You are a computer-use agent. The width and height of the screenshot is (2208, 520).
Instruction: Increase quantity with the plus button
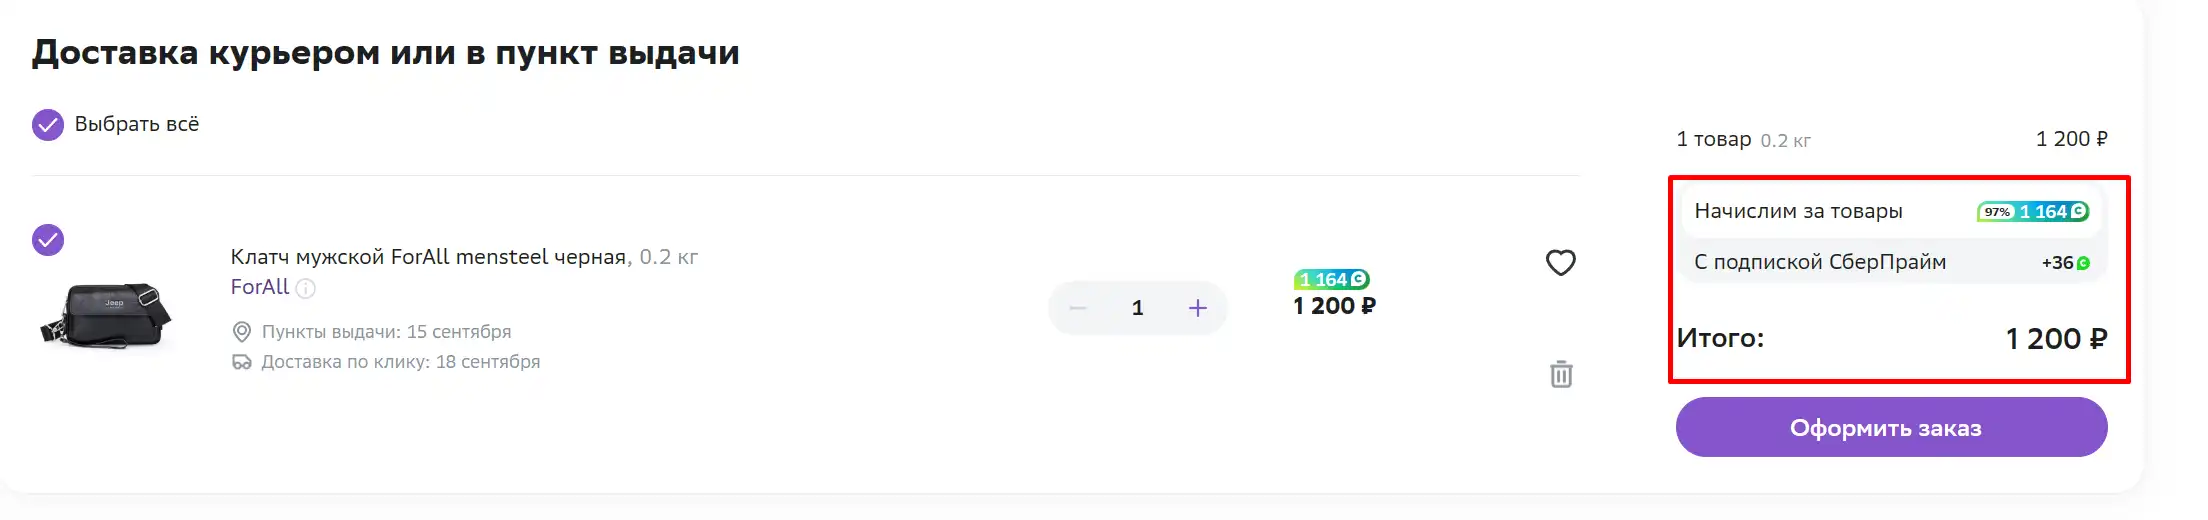(x=1198, y=308)
